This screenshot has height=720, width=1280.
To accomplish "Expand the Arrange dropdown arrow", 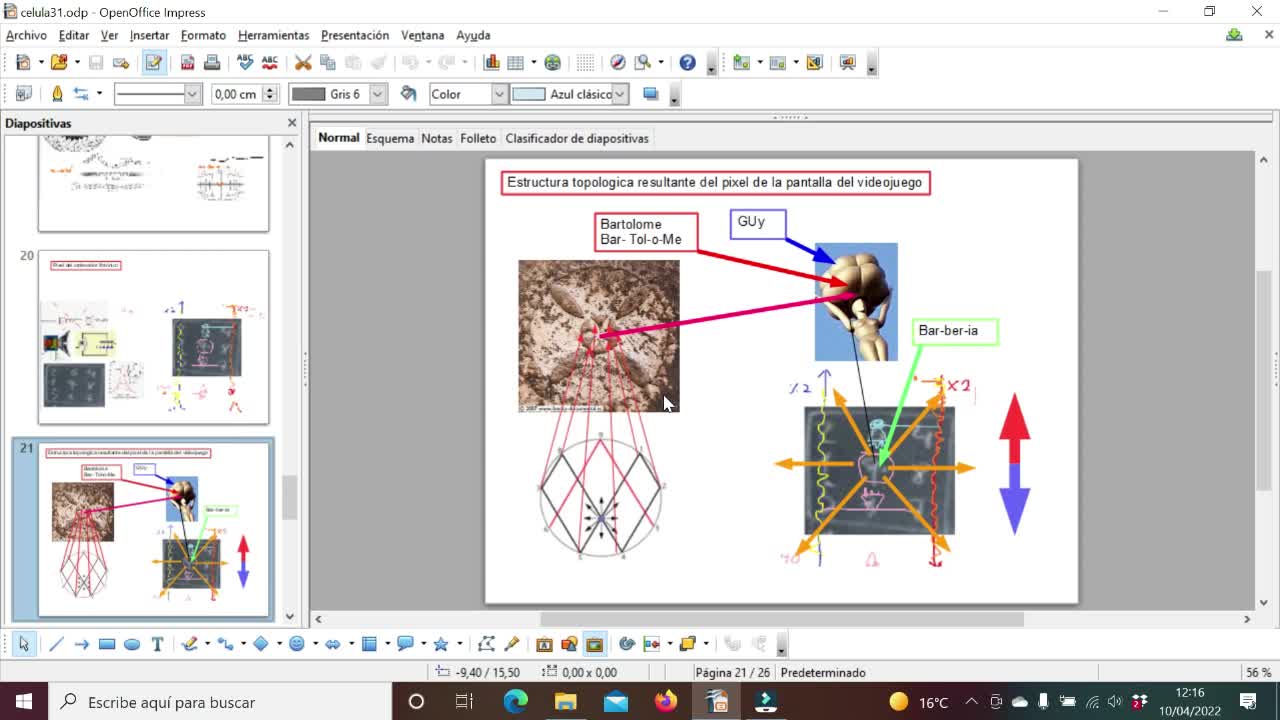I will click(705, 644).
